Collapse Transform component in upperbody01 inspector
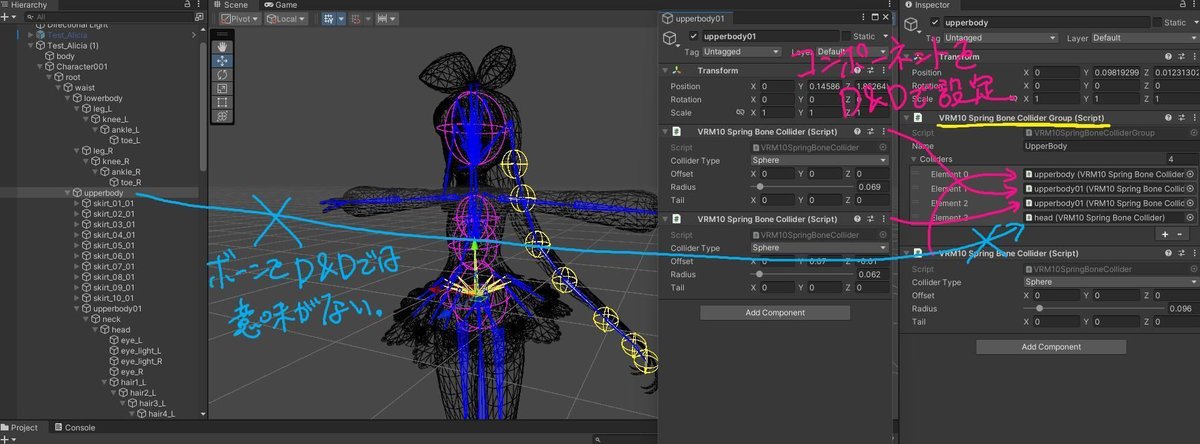This screenshot has height=444, width=1200. (x=665, y=71)
